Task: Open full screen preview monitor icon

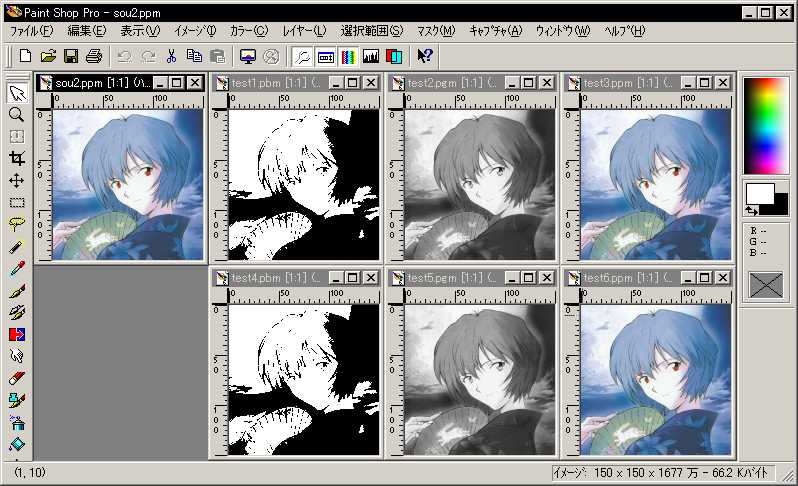Action: click(248, 56)
